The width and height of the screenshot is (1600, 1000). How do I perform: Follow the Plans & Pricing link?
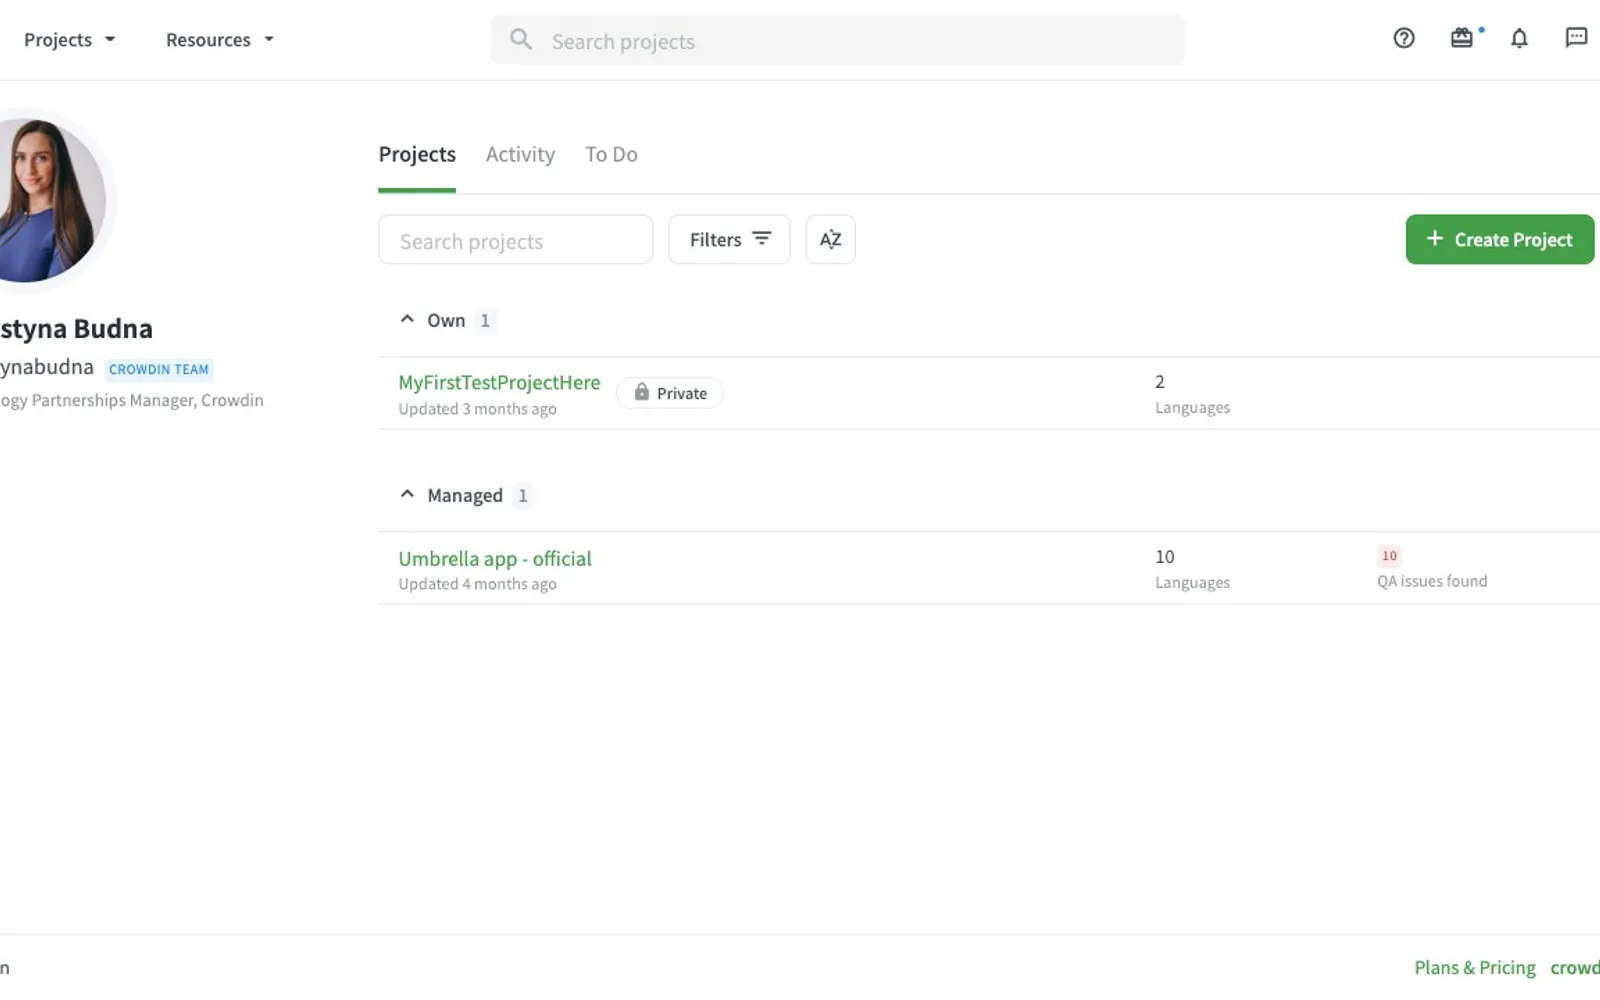pos(1475,967)
